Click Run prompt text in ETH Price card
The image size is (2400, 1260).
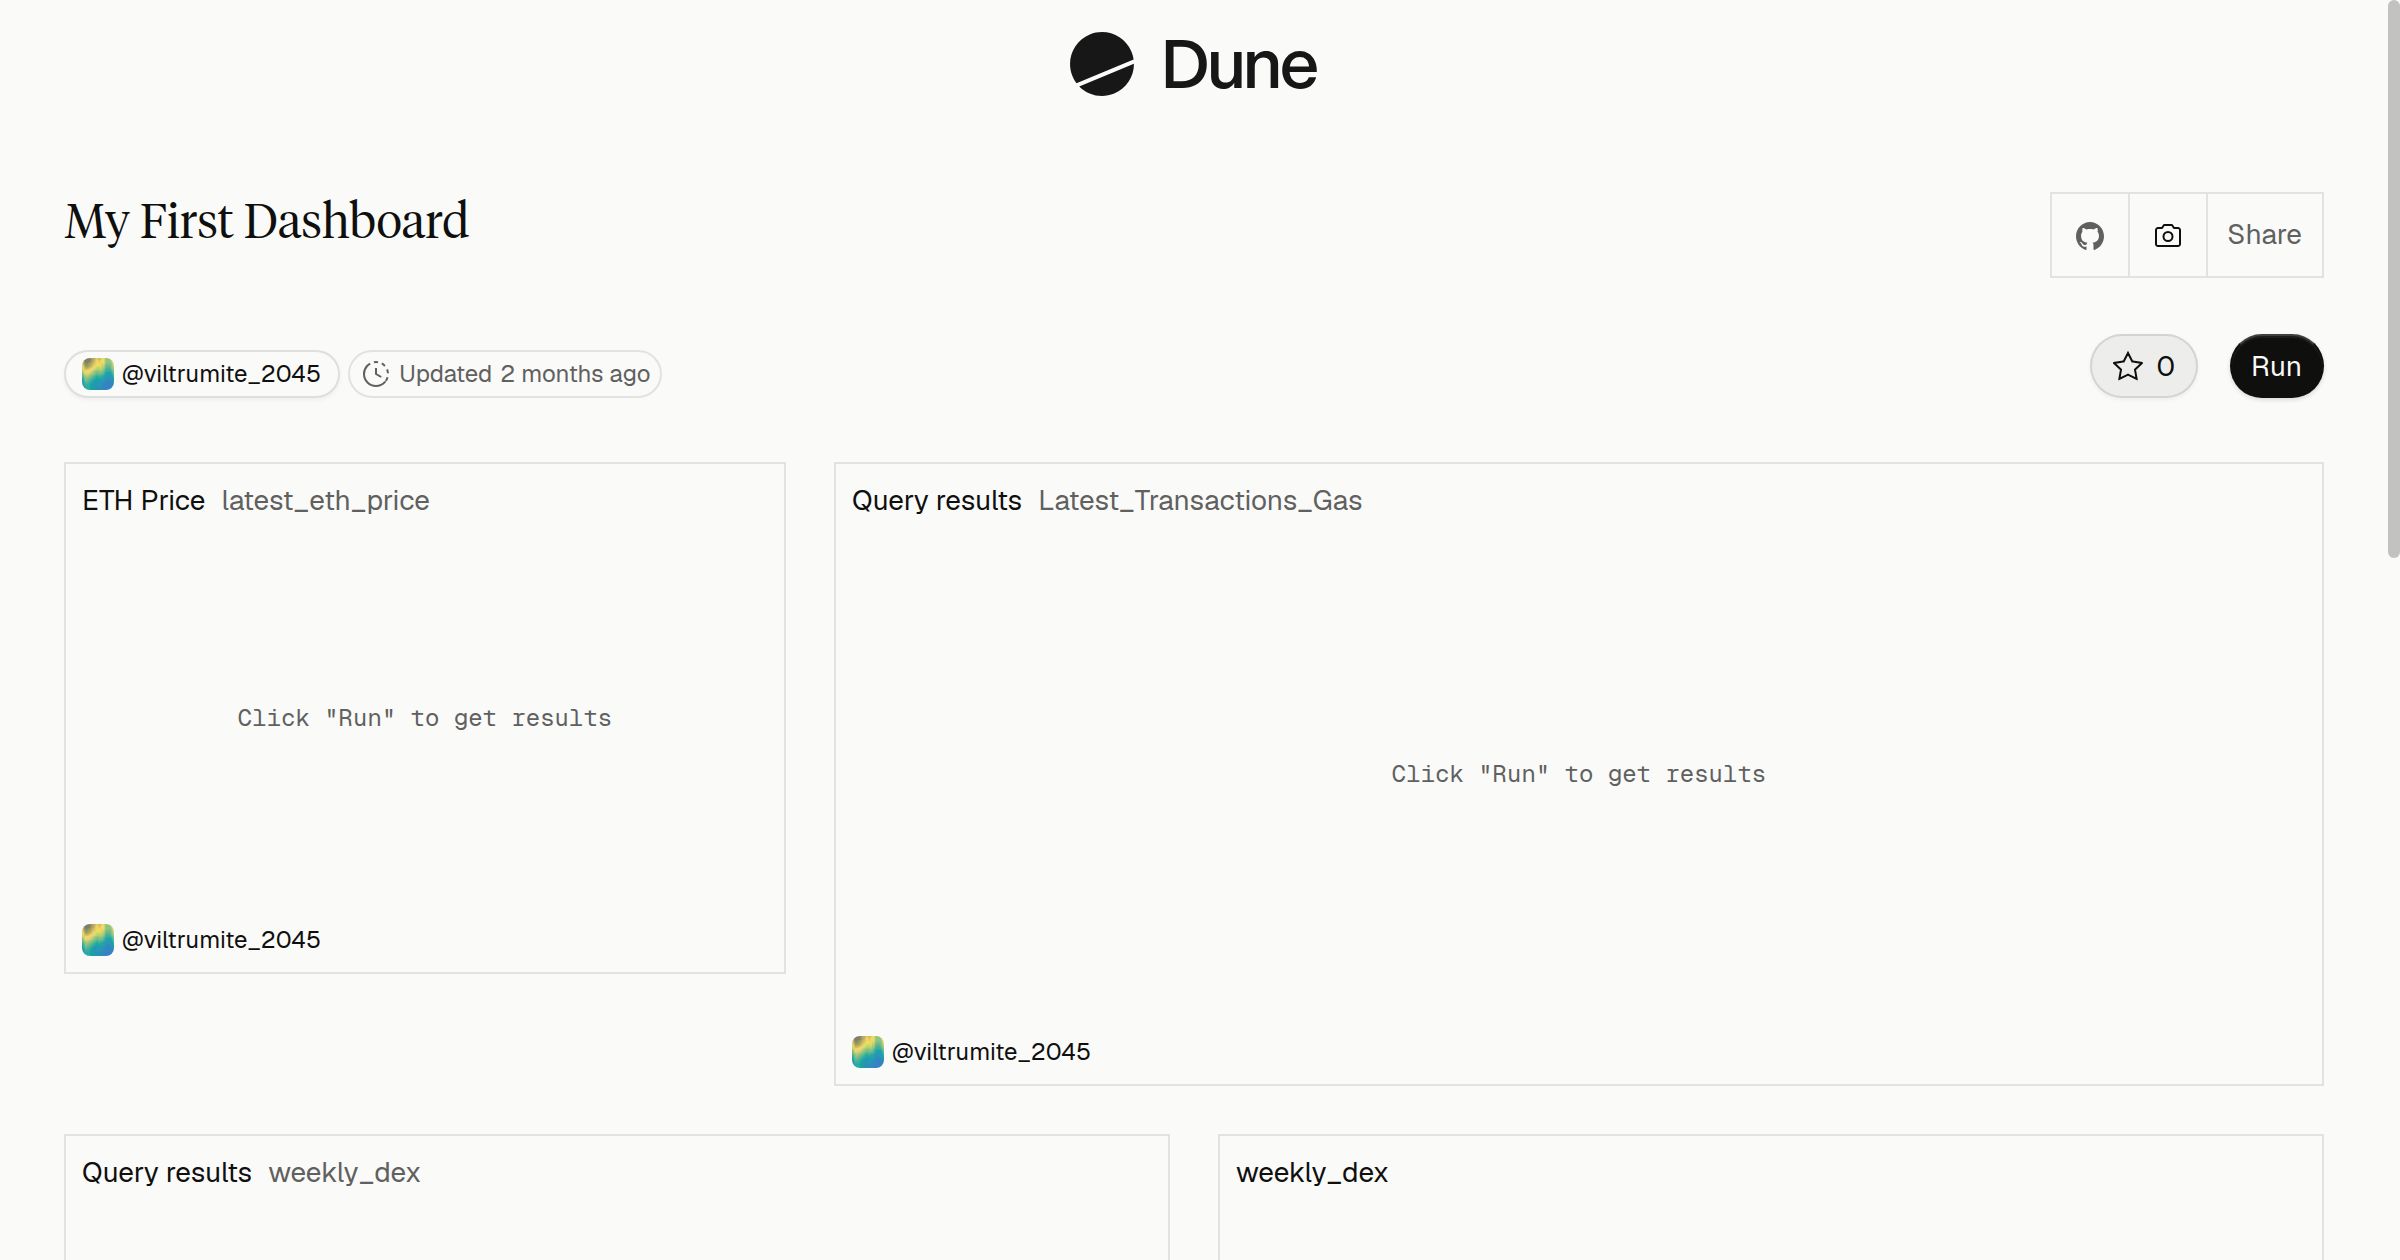pos(424,718)
